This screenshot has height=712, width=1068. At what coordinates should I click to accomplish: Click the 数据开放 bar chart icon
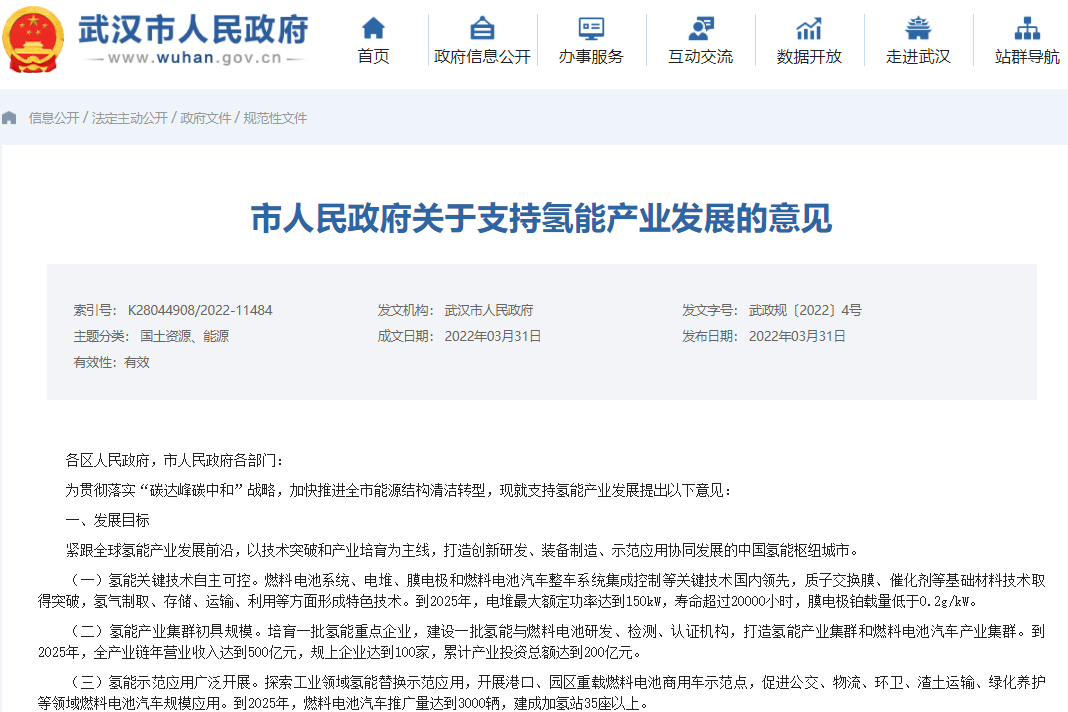tap(808, 29)
